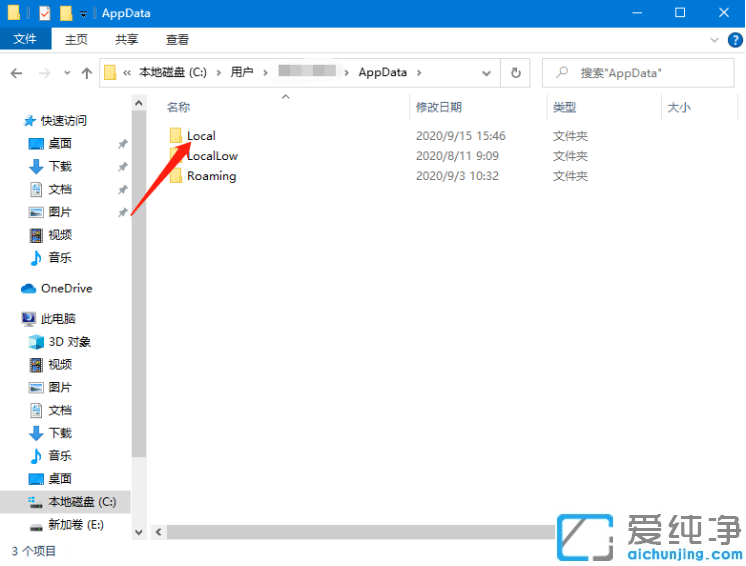Image resolution: width=746 pixels, height=566 pixels.
Task: Open 音乐 under 此电脑
Action: pyautogui.click(x=60, y=456)
